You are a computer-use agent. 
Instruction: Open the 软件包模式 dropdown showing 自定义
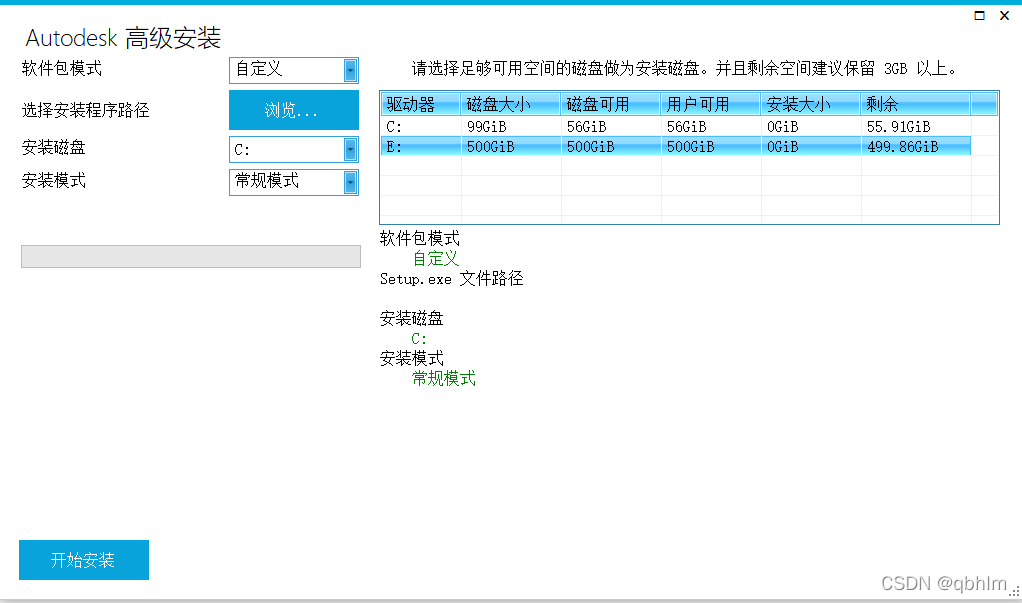[x=294, y=70]
